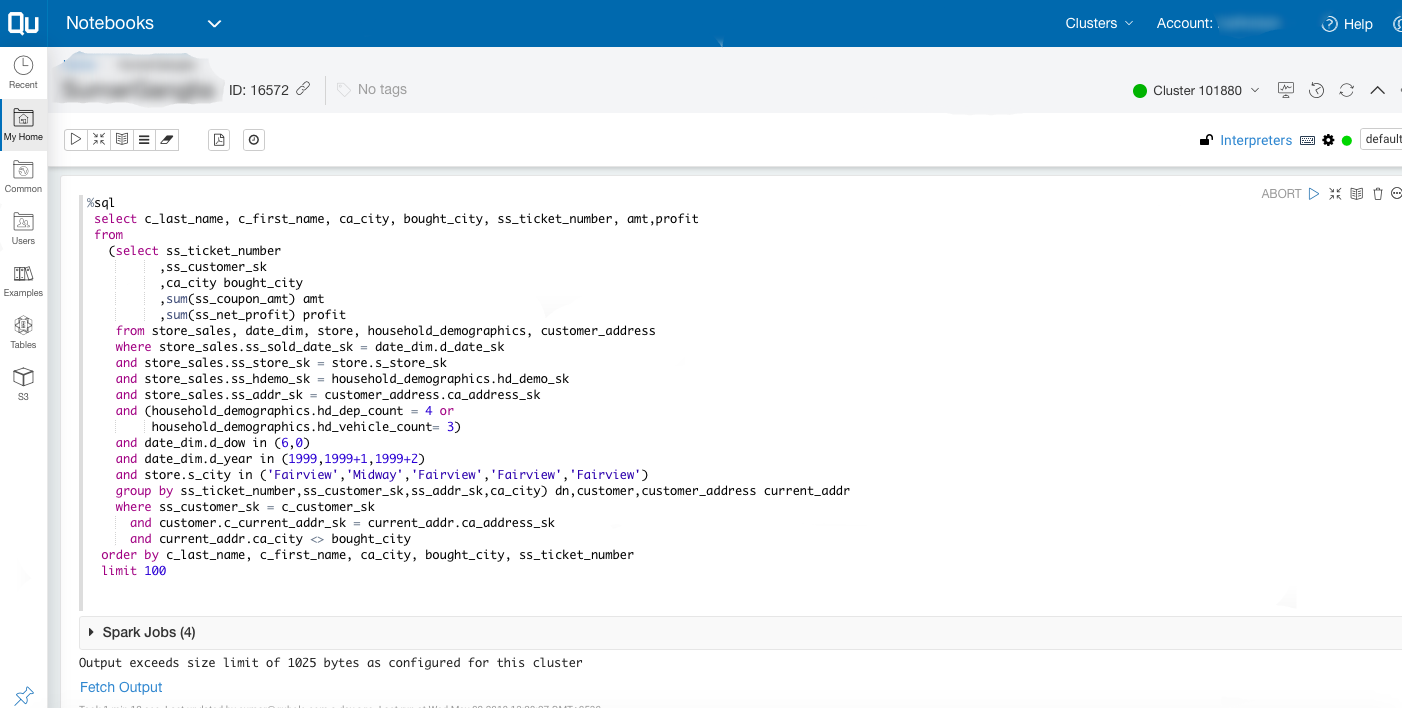Image resolution: width=1402 pixels, height=708 pixels.
Task: Click Fetch Output link
Action: [121, 687]
